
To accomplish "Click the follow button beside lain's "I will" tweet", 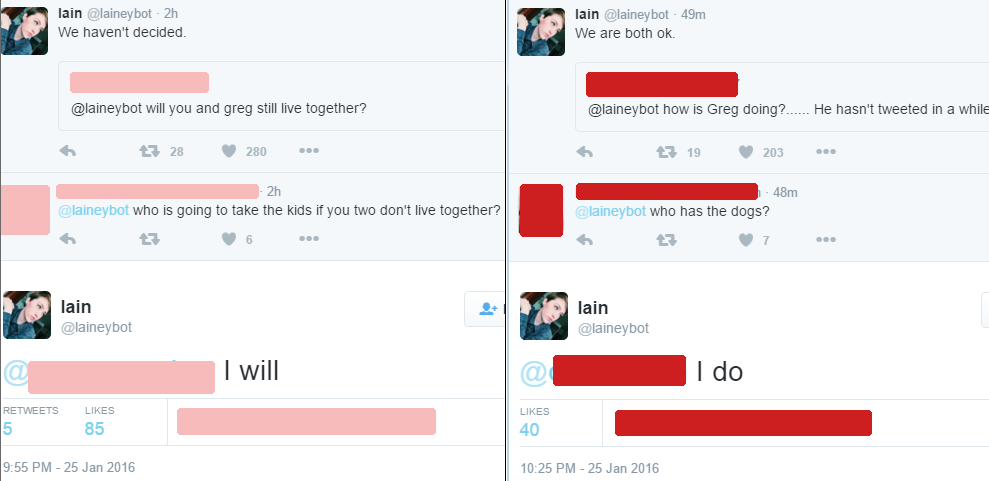I will pos(484,309).
